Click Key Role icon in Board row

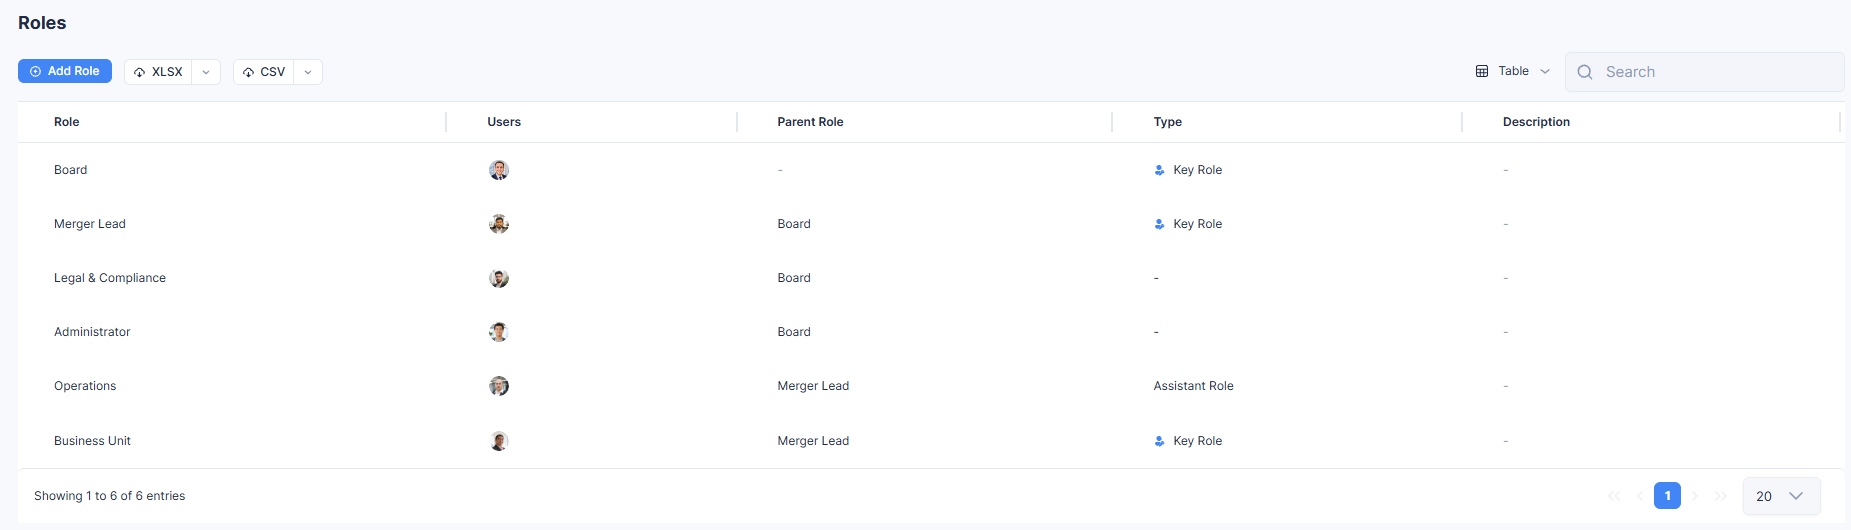1159,170
